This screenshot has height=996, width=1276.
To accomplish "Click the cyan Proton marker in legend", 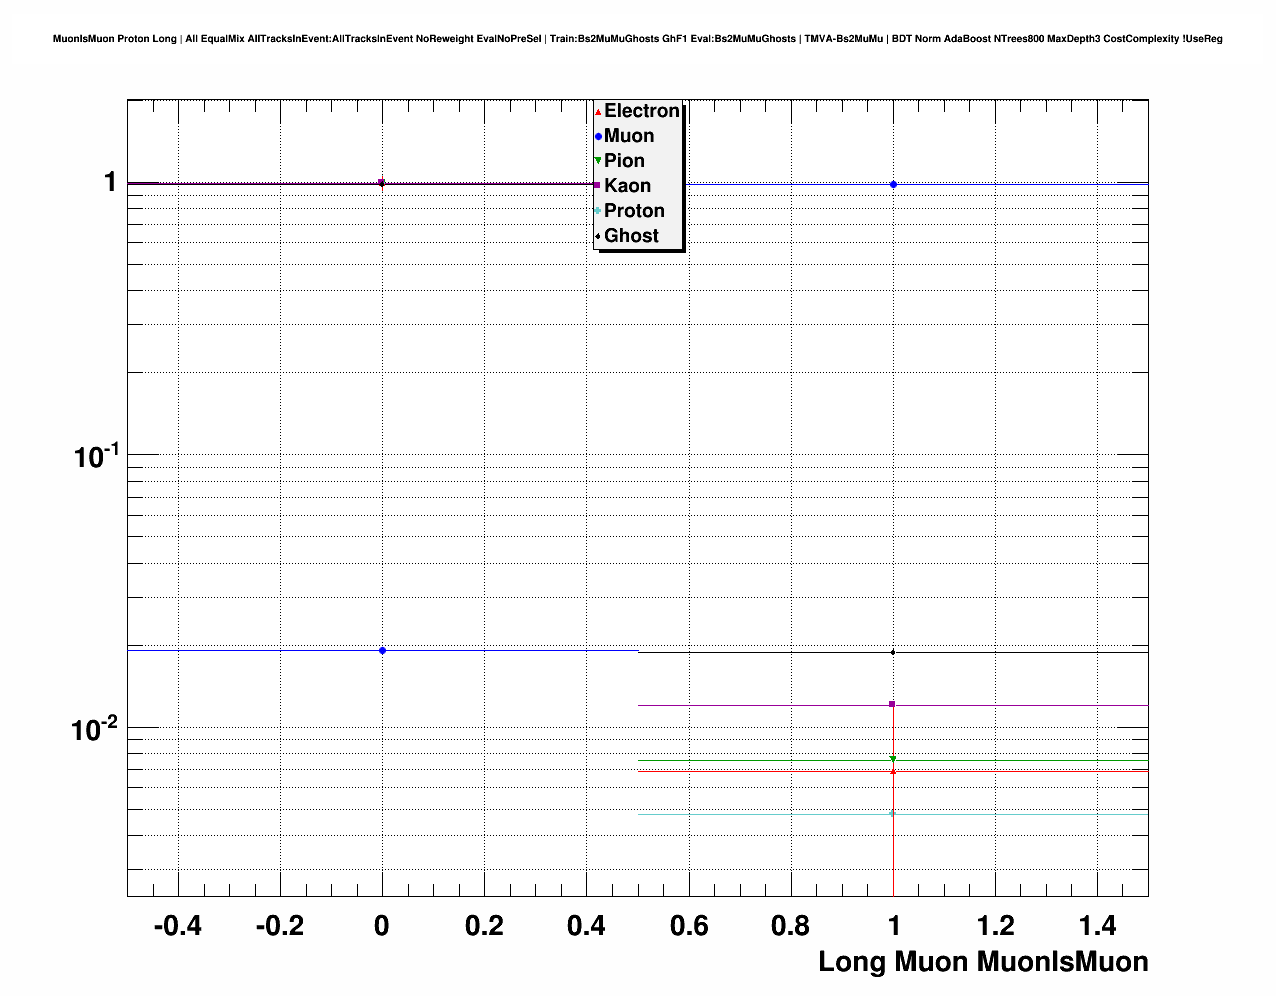I will (598, 211).
